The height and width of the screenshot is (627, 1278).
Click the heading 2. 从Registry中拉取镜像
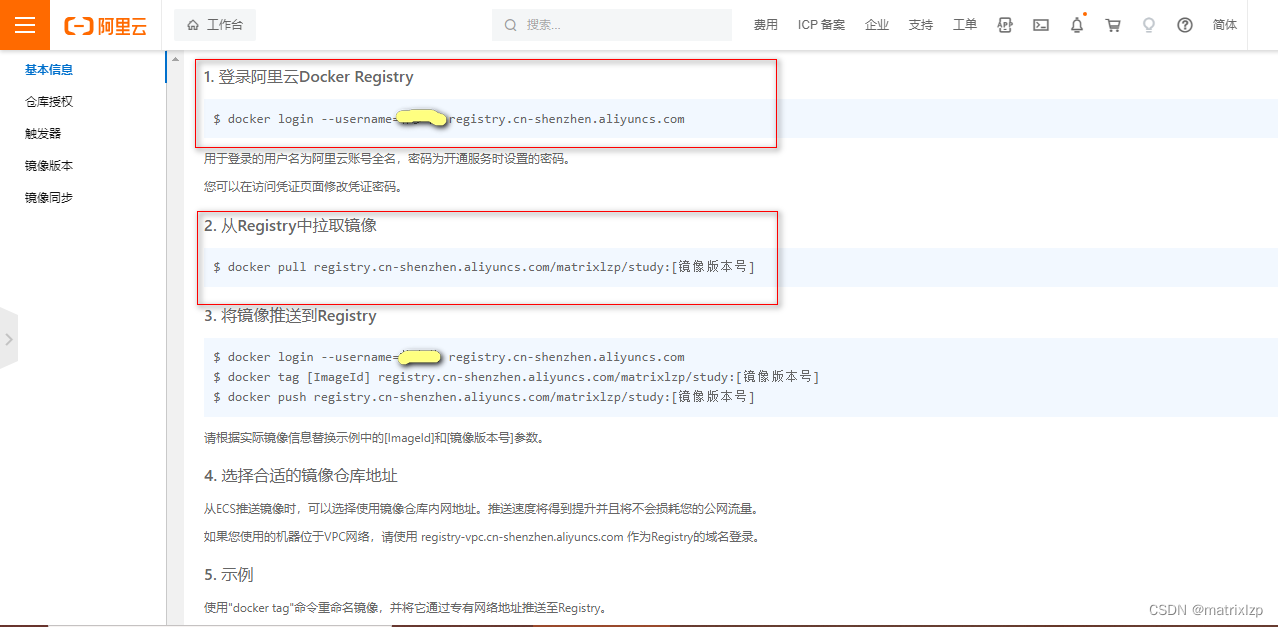coord(290,226)
